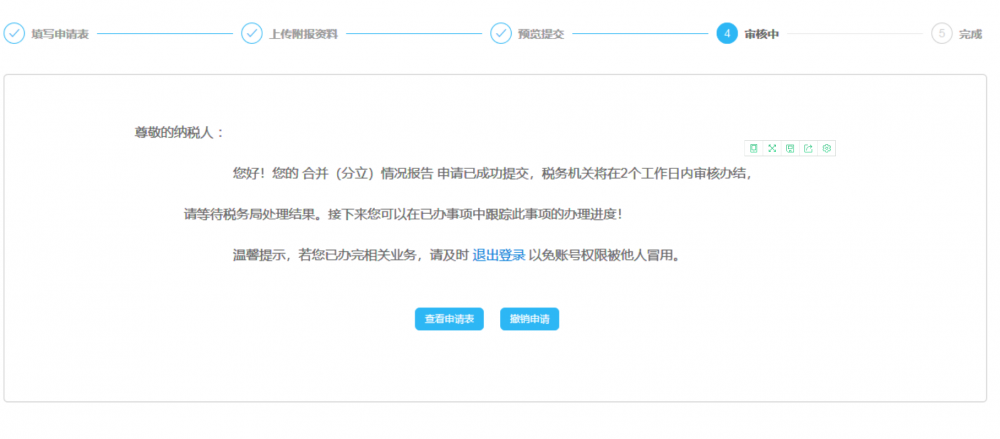Click the checkmark circle for 预览提交
This screenshot has width=1000, height=439.
[501, 33]
